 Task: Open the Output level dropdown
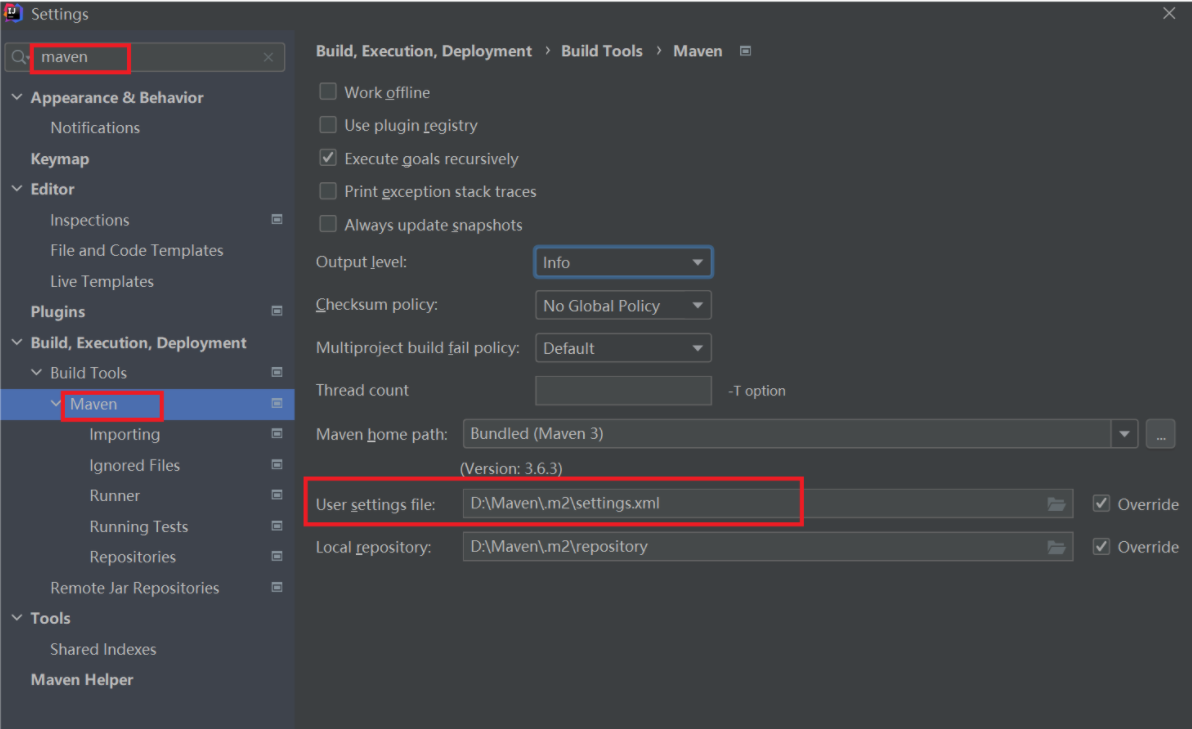point(623,262)
